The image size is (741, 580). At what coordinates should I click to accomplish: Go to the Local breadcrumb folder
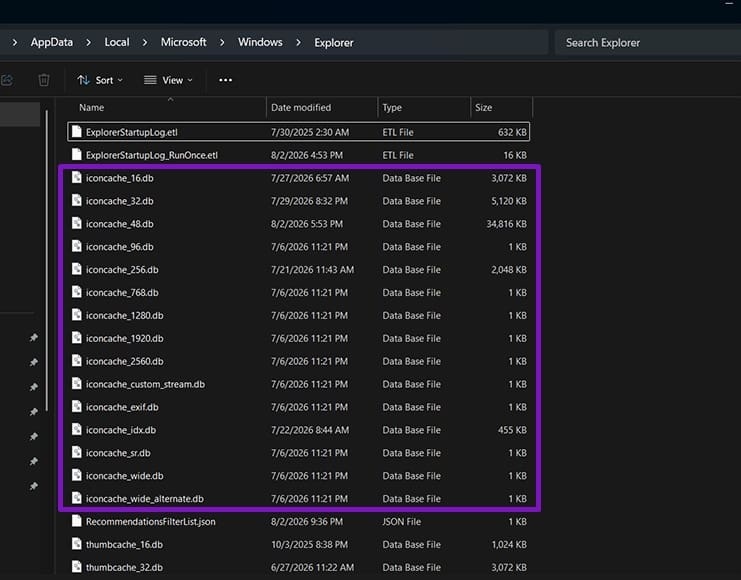[117, 42]
